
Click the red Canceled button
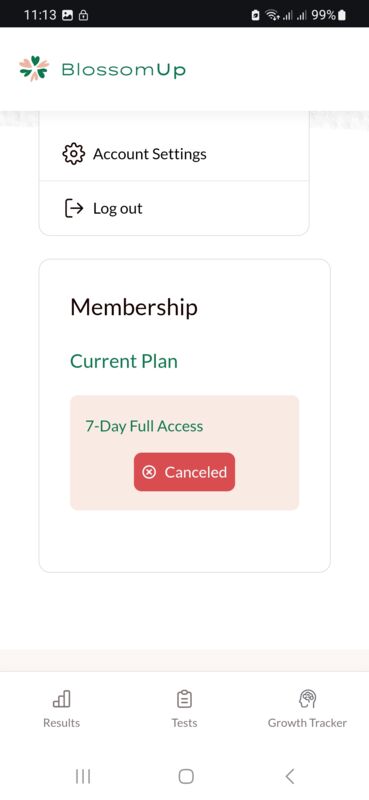(x=184, y=472)
